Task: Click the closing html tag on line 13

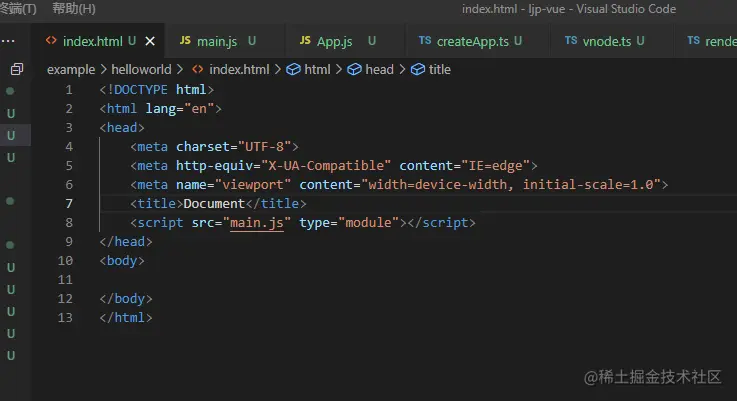Action: (125, 318)
